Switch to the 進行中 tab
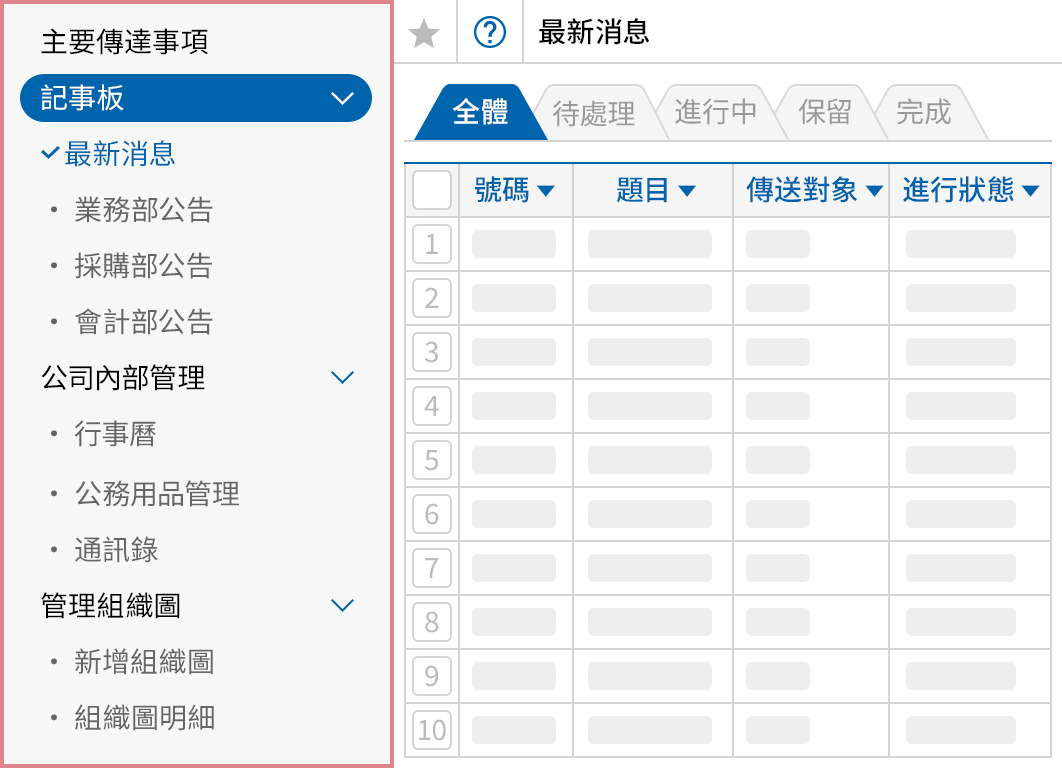 pos(720,113)
